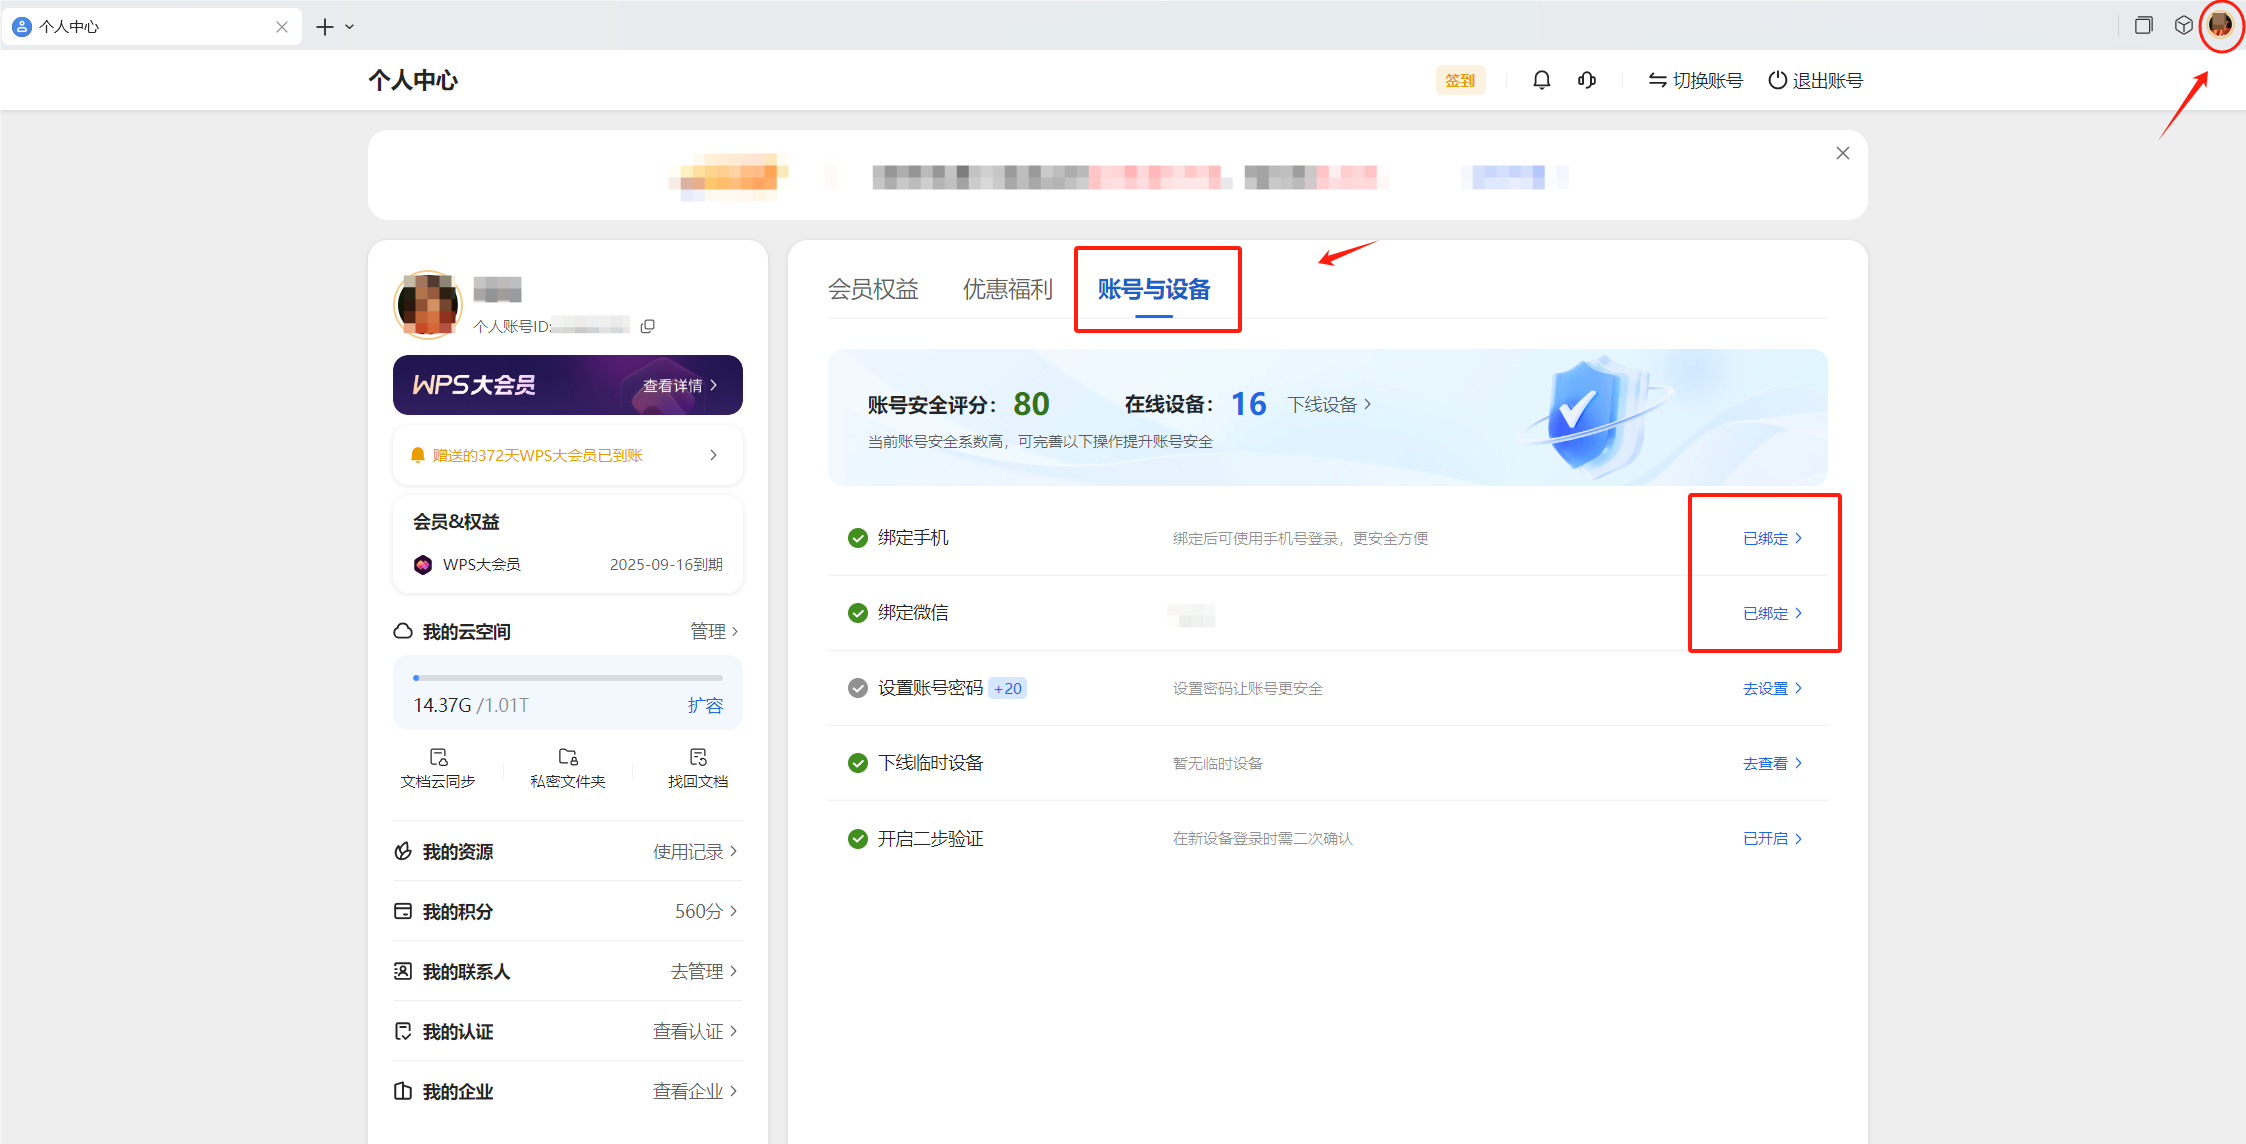Close the top banner

click(1843, 153)
